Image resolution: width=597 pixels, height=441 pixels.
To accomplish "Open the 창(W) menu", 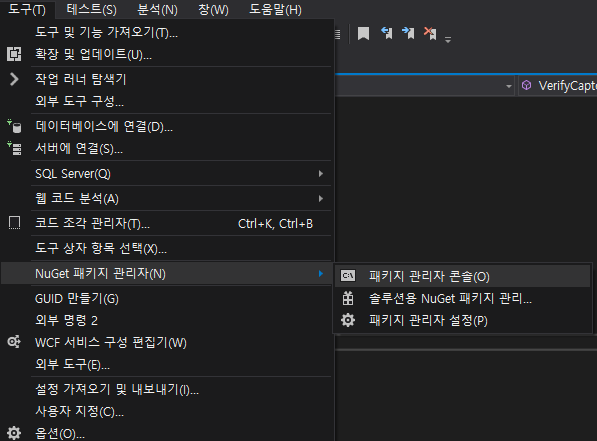I will point(213,9).
